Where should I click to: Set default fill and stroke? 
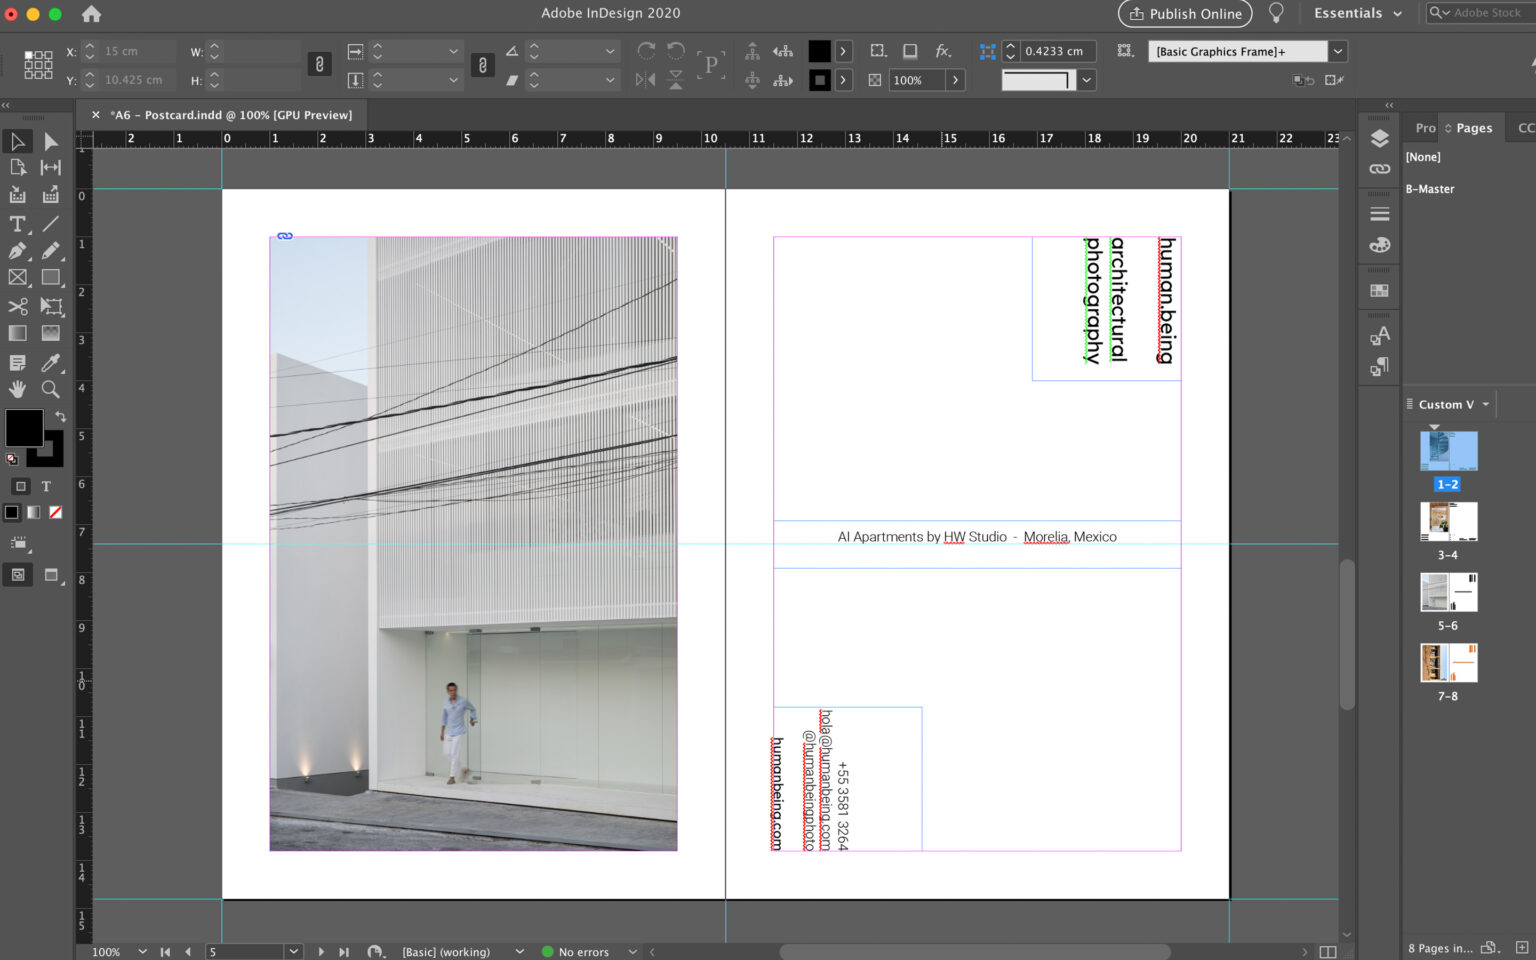(x=12, y=459)
